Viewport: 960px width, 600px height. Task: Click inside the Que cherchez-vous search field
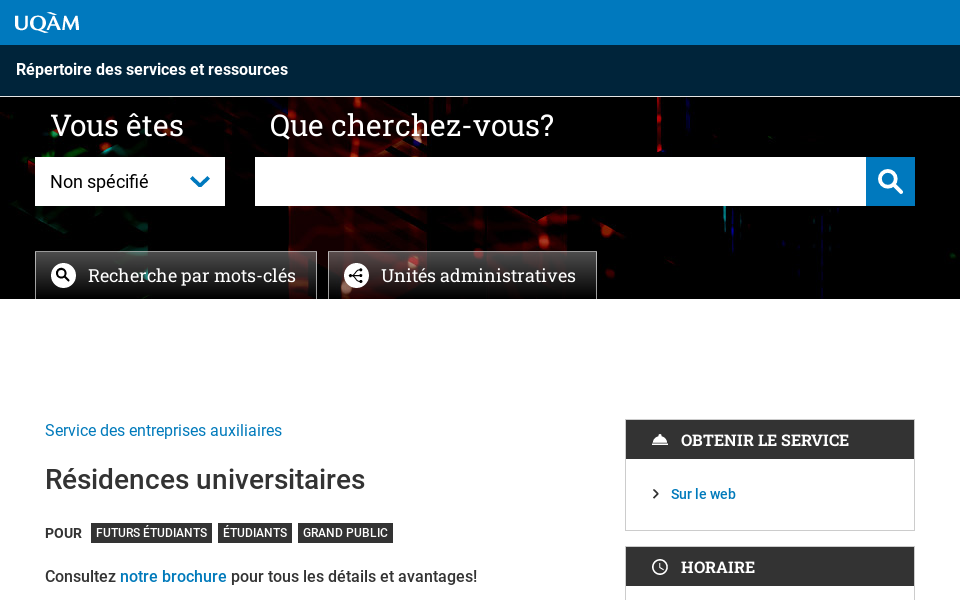560,181
